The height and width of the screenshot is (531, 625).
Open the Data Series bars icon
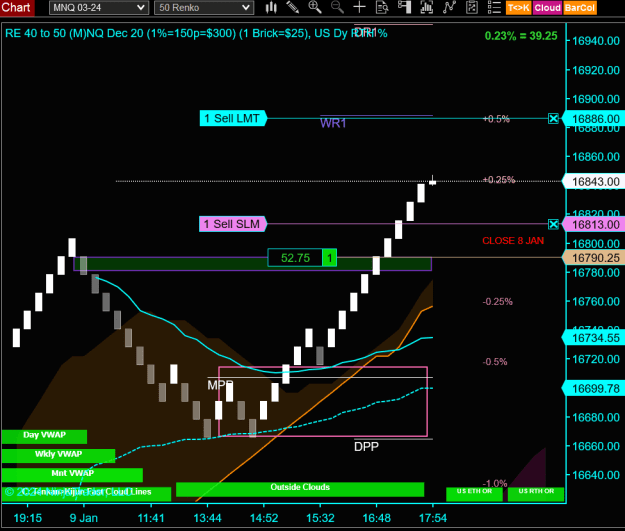coord(426,7)
